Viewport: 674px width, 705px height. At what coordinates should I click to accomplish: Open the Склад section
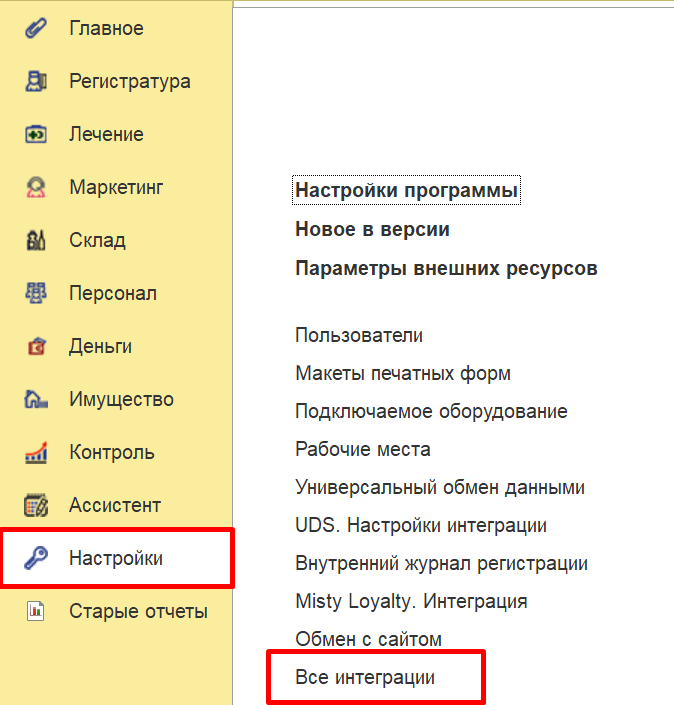97,241
